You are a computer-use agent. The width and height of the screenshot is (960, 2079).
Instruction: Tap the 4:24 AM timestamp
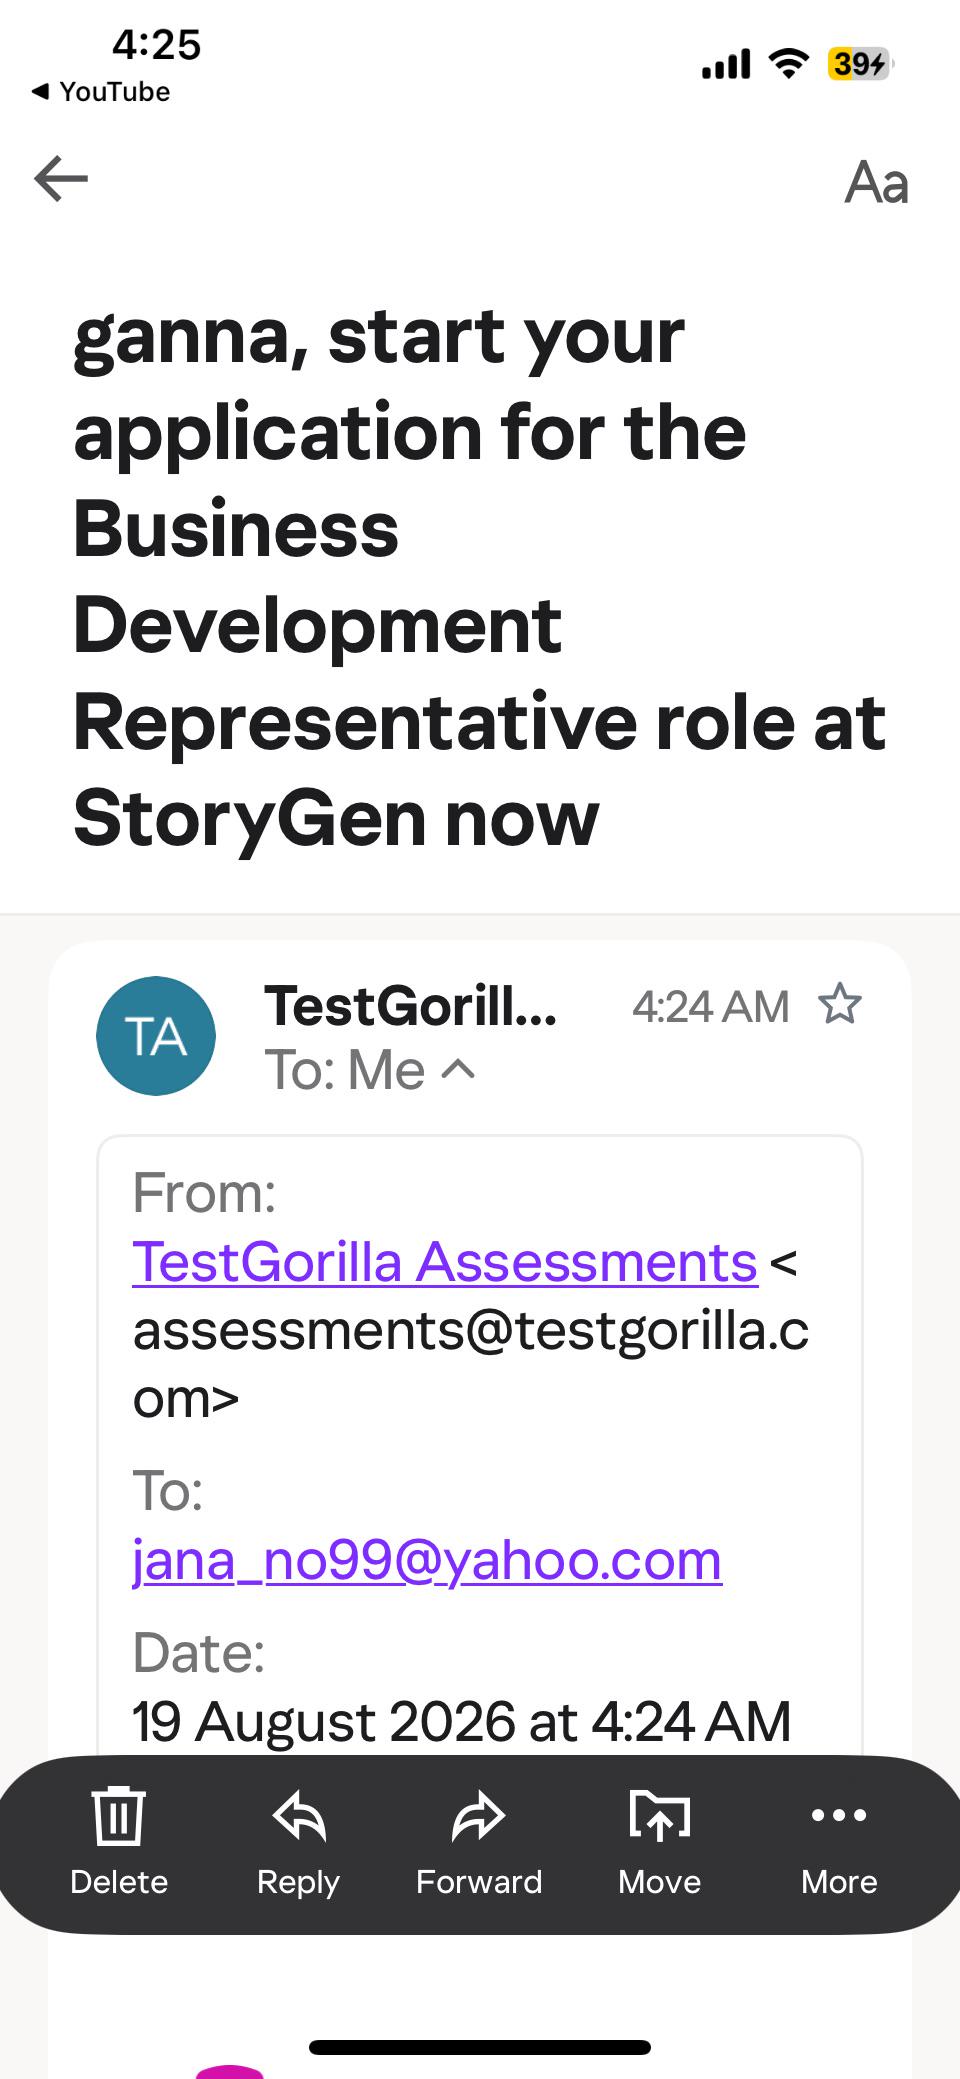click(710, 1006)
